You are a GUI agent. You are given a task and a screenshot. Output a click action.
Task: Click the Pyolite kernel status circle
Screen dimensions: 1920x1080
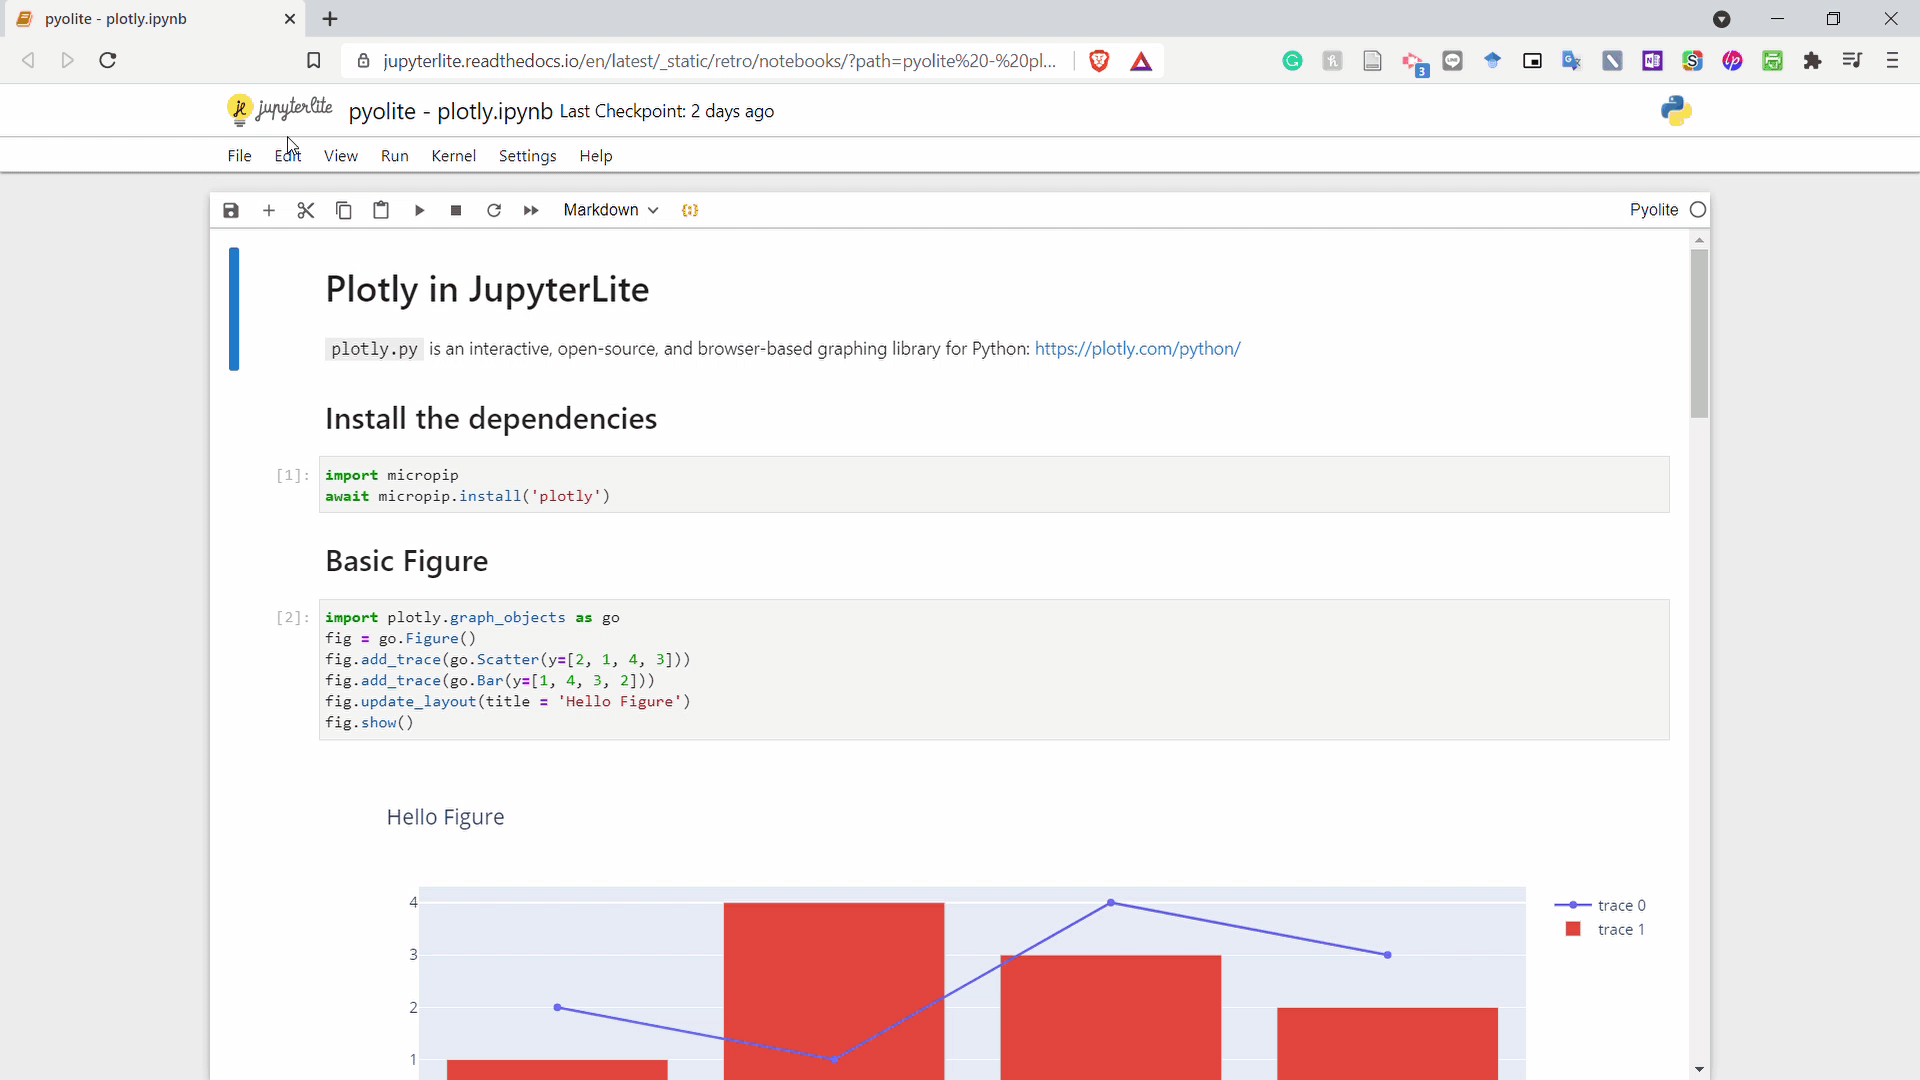pyautogui.click(x=1698, y=210)
